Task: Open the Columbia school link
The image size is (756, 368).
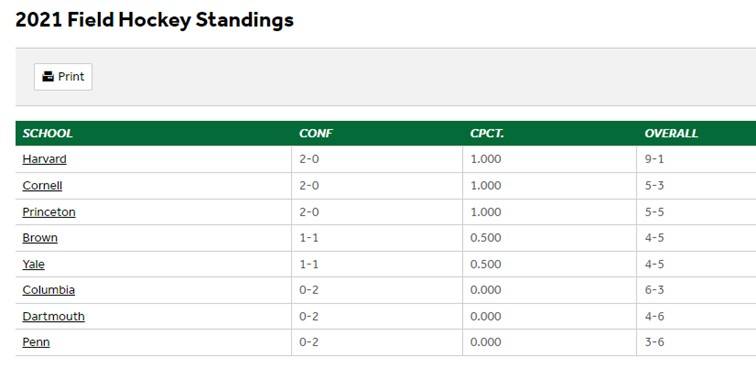Action: [x=49, y=290]
